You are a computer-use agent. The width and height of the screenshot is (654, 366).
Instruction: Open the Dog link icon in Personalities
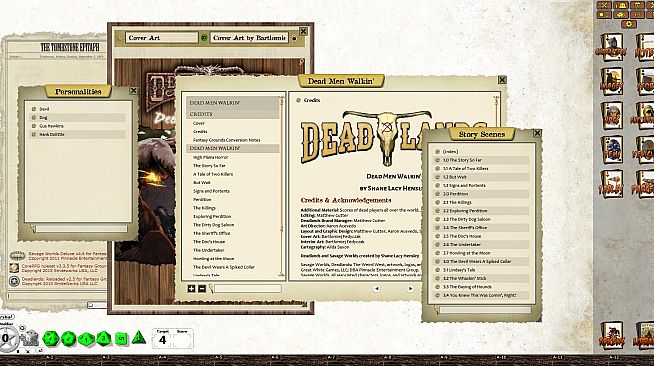coord(34,118)
